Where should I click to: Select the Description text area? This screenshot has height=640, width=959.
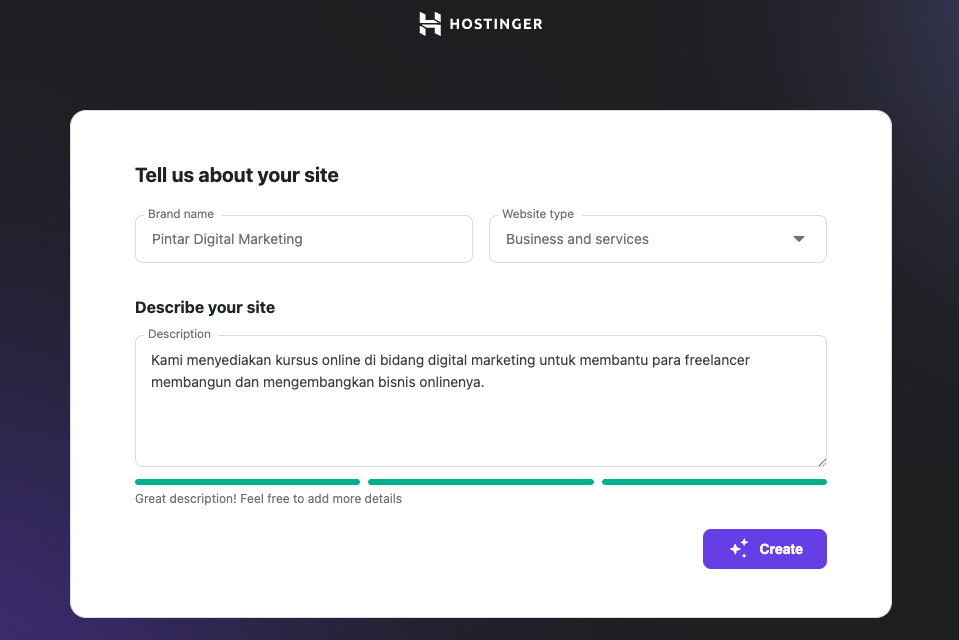point(480,400)
